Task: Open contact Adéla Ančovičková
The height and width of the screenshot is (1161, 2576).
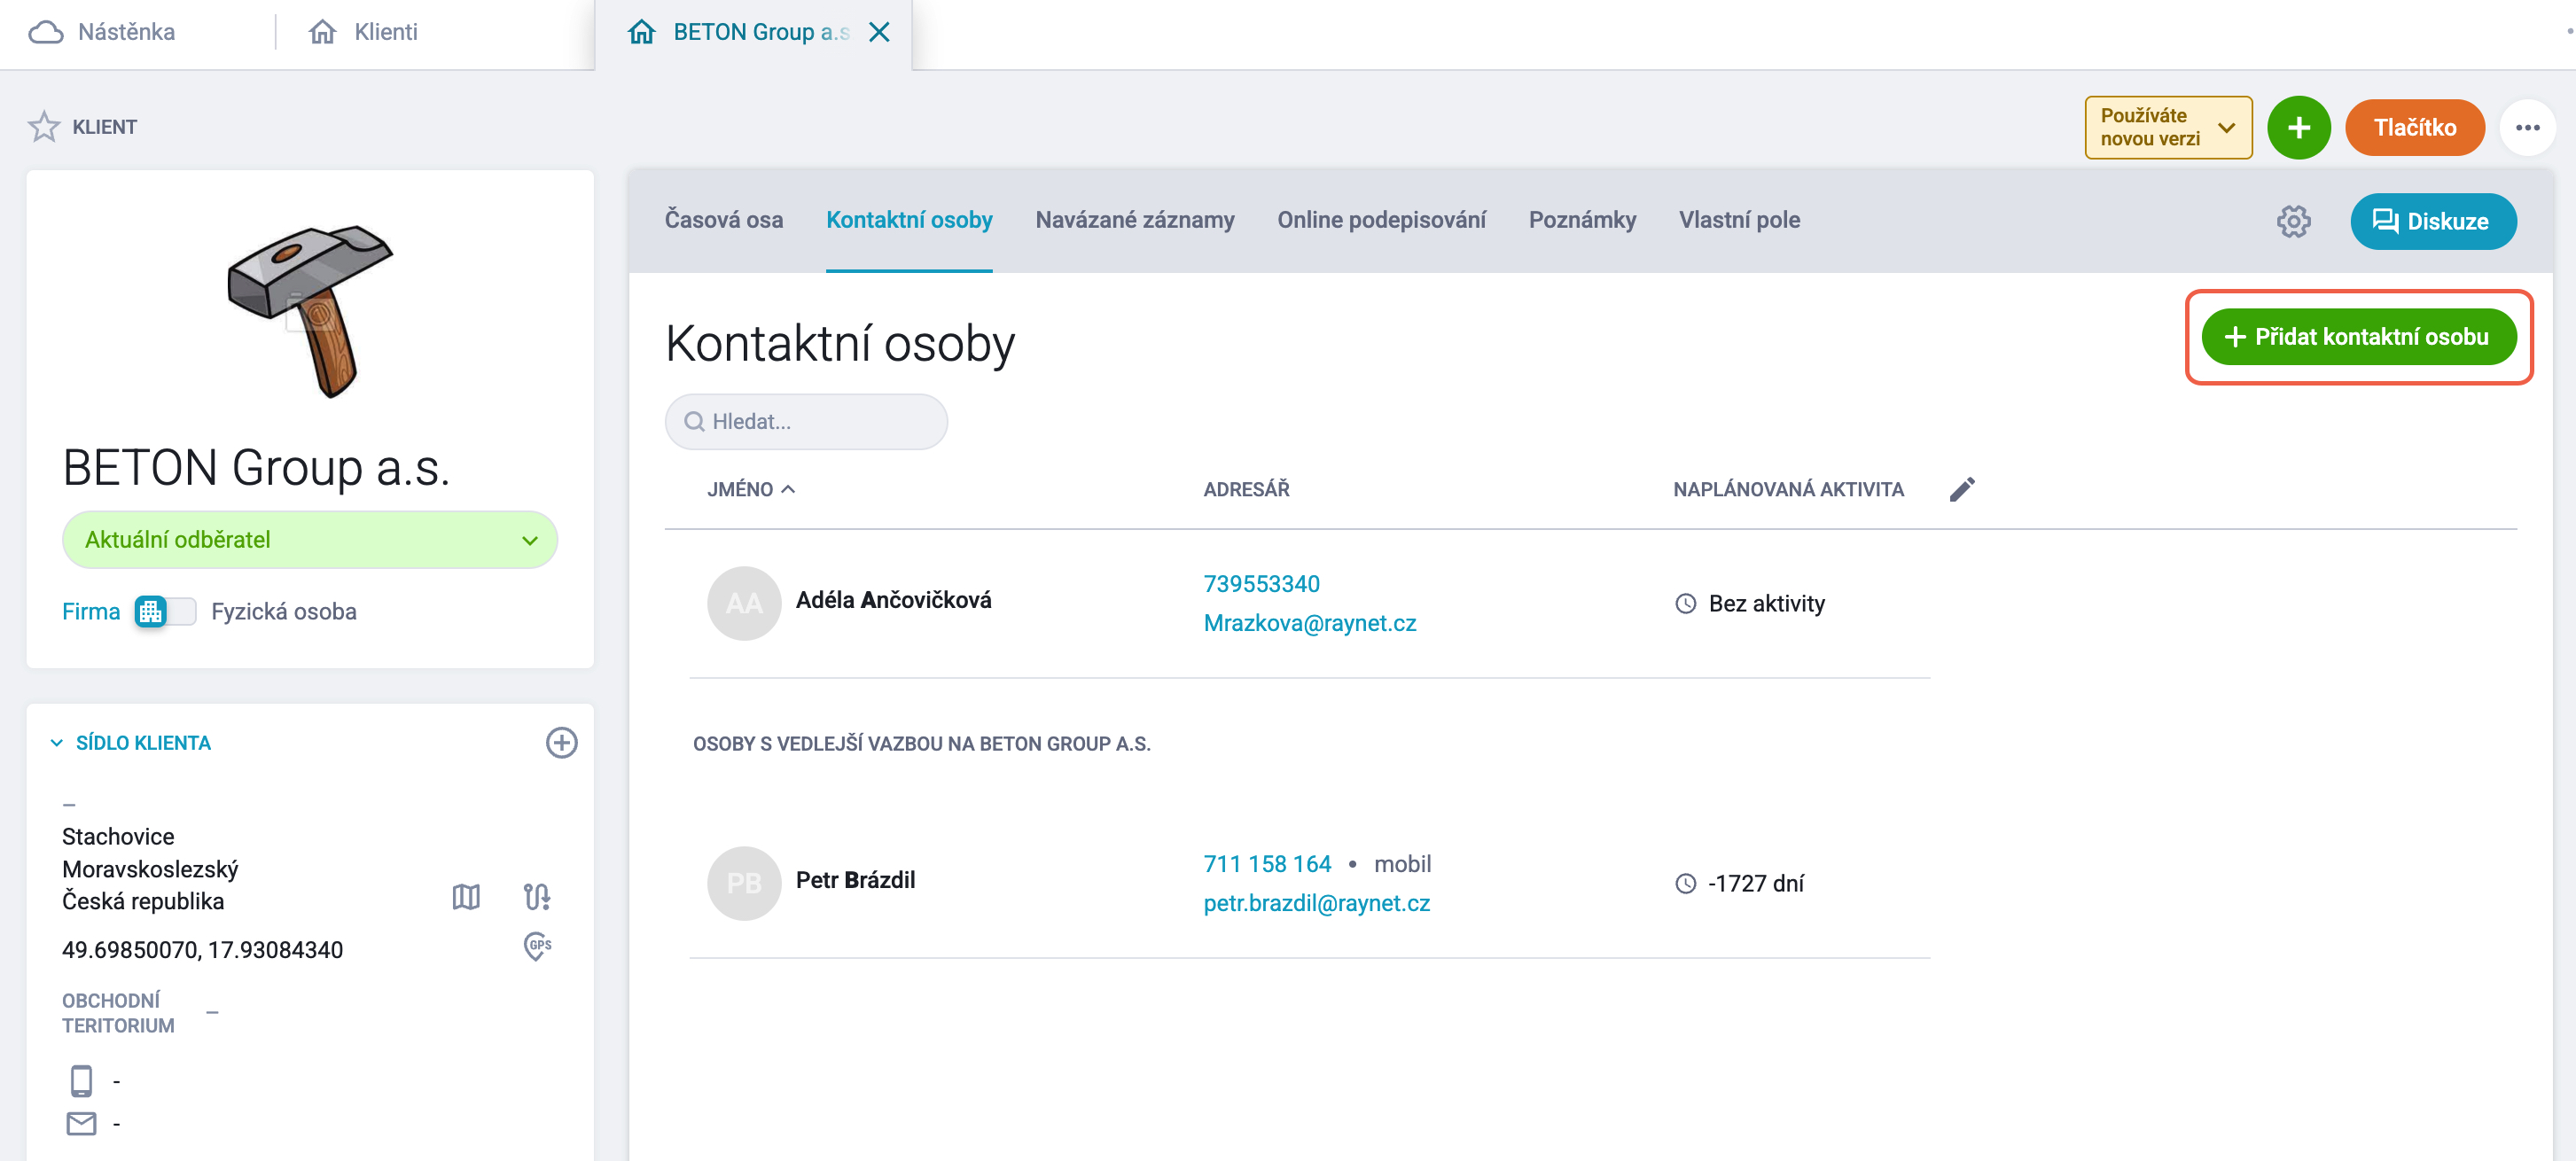Action: (893, 600)
